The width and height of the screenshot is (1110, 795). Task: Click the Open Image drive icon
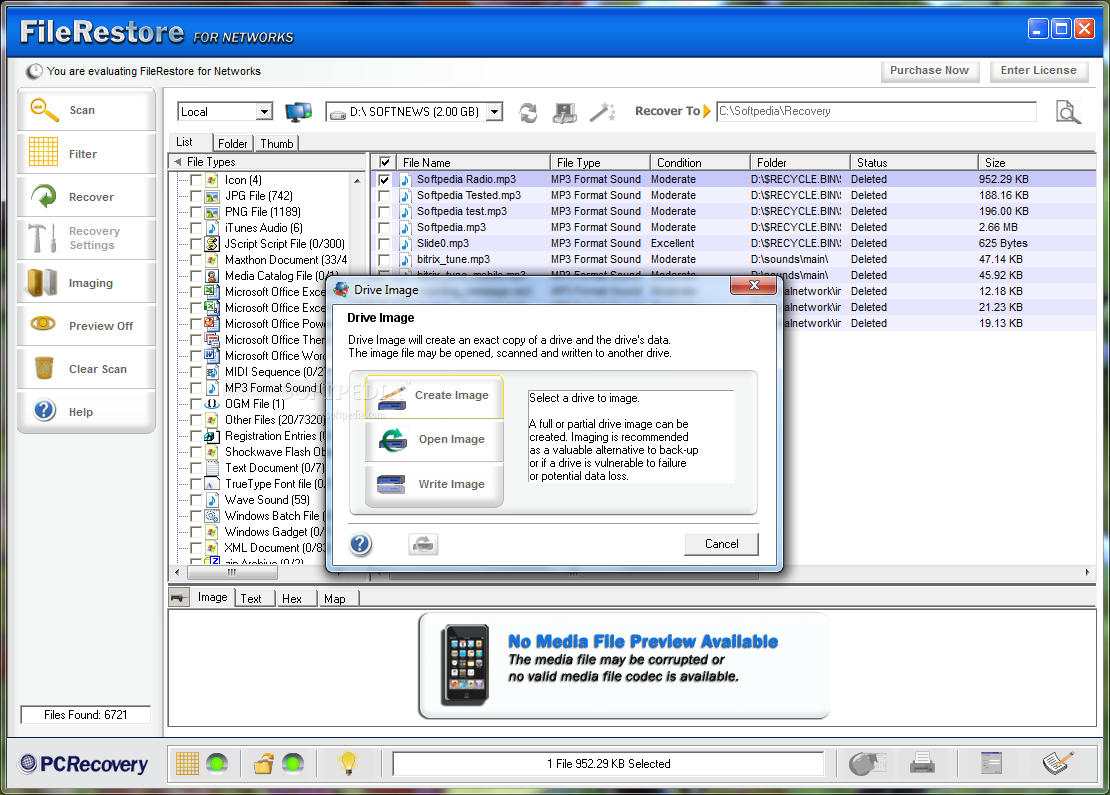point(392,440)
